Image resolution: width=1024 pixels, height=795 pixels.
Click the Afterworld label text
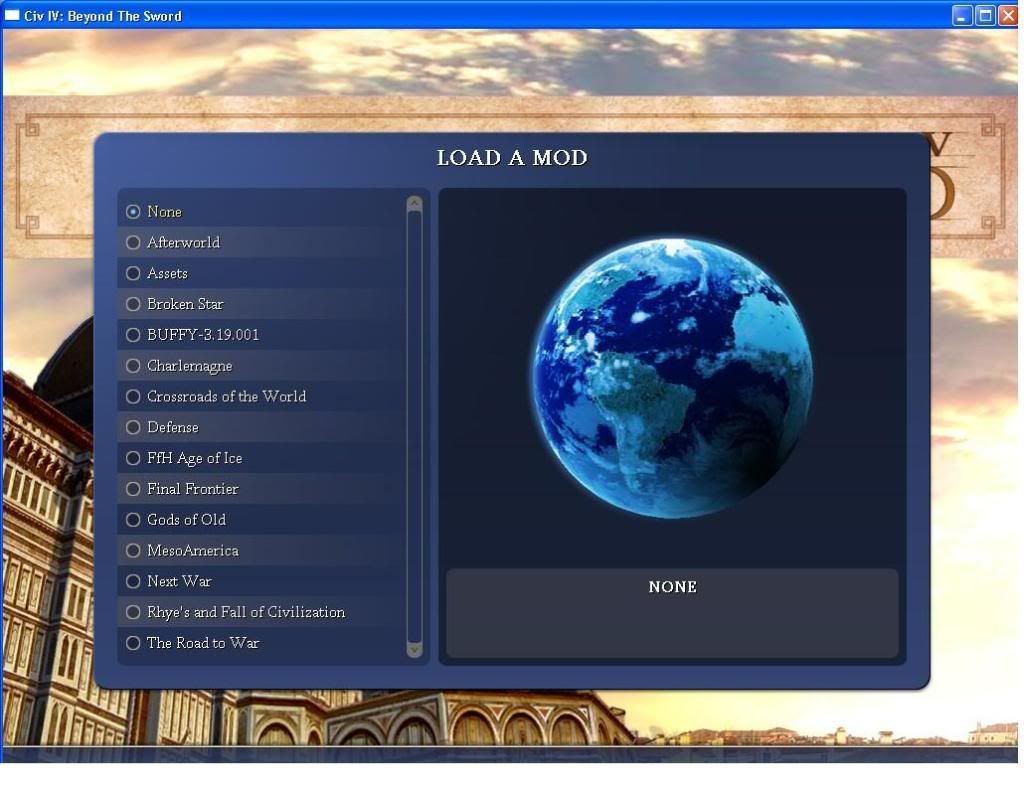point(184,242)
